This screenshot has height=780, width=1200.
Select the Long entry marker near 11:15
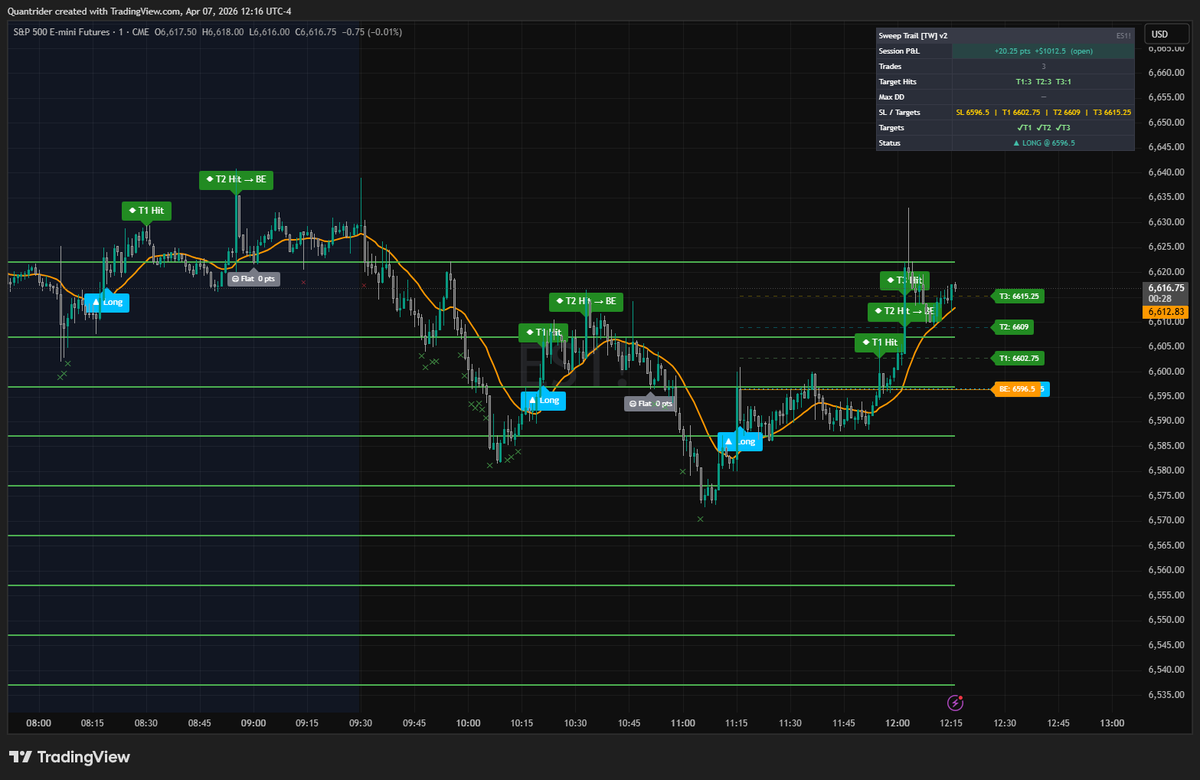pos(740,441)
